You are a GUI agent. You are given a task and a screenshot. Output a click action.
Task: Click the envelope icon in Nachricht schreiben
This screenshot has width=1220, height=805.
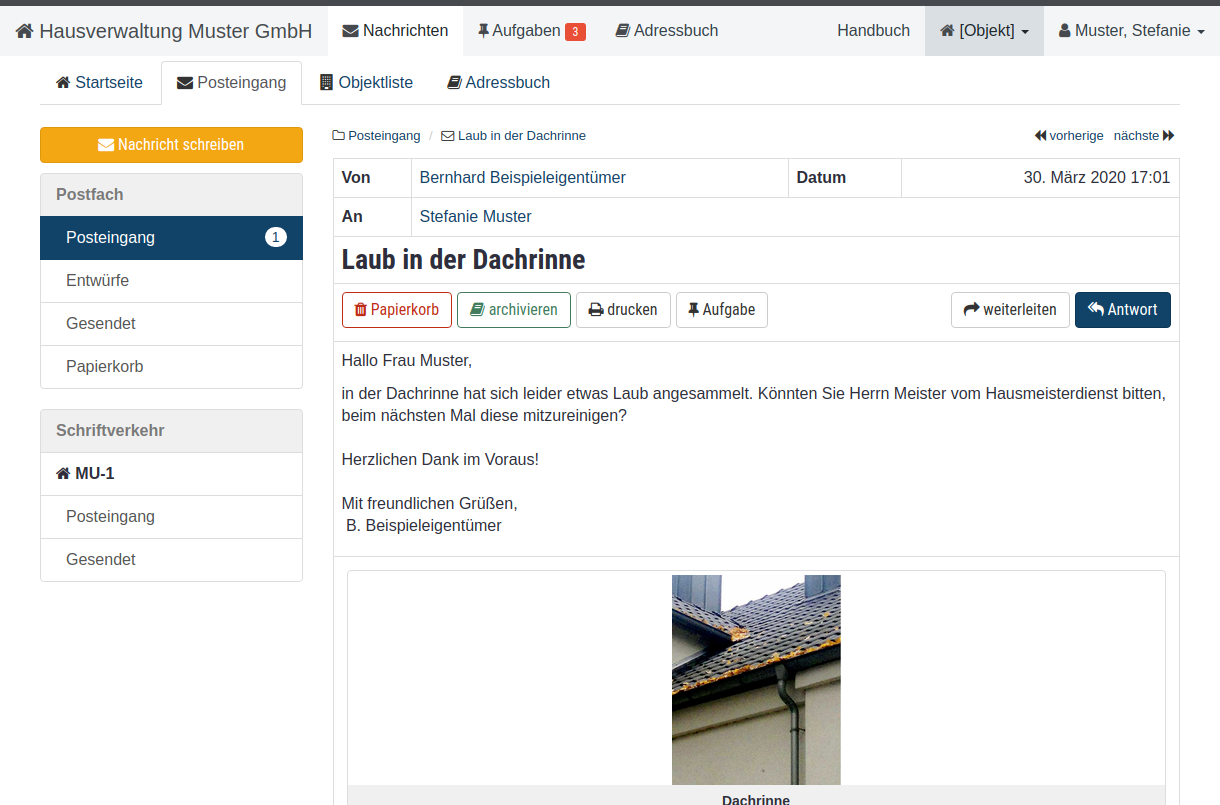coord(106,145)
